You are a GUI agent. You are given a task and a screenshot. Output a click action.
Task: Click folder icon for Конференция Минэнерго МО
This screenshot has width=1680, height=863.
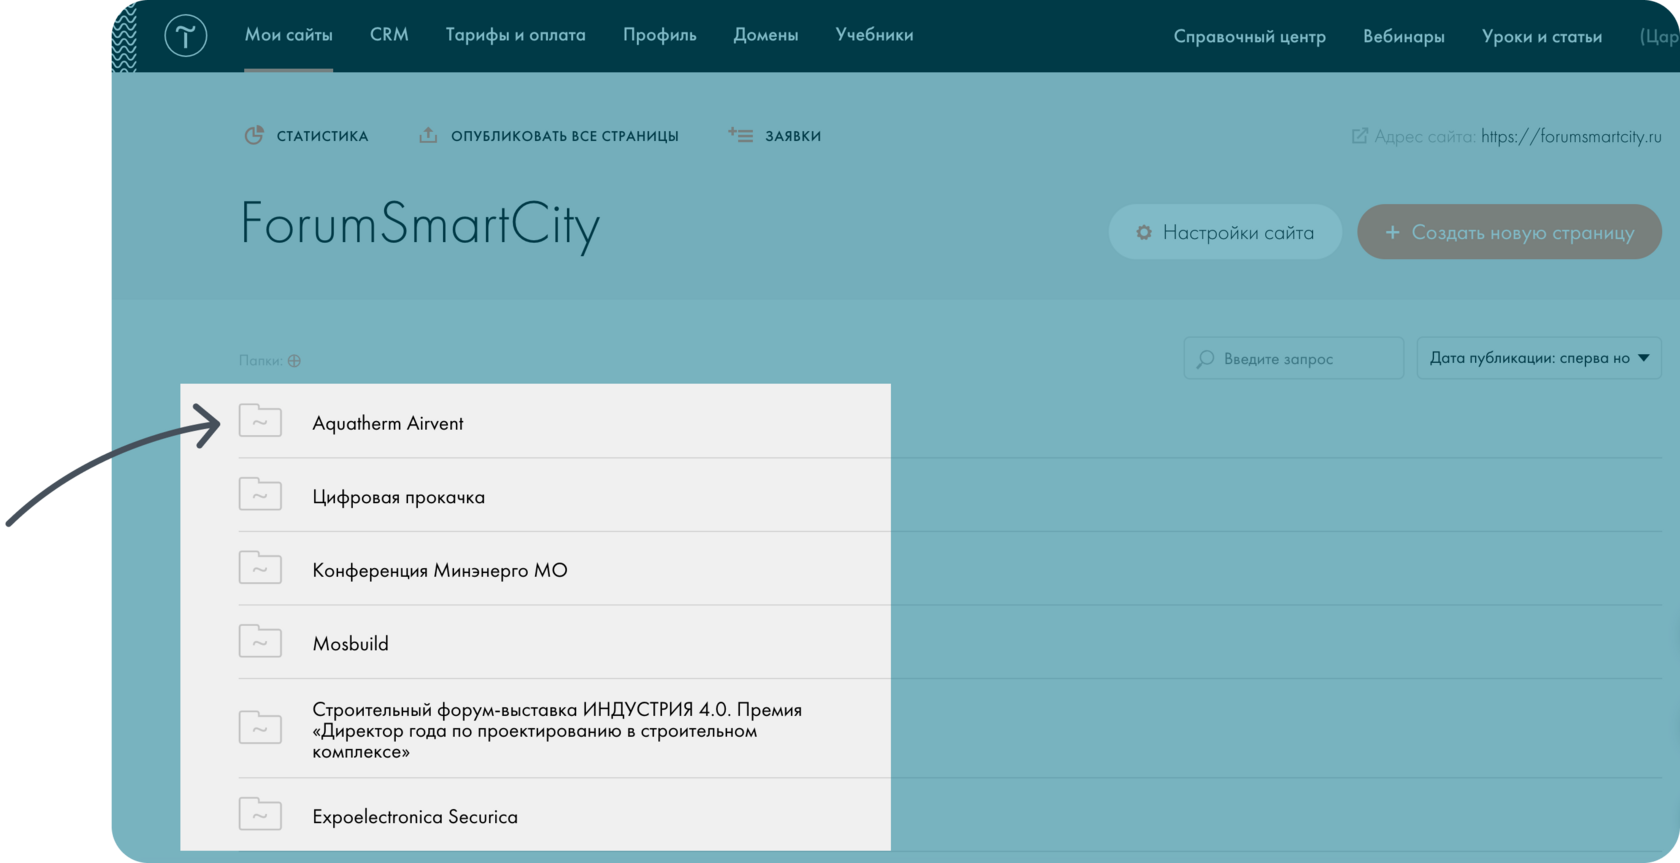(260, 568)
